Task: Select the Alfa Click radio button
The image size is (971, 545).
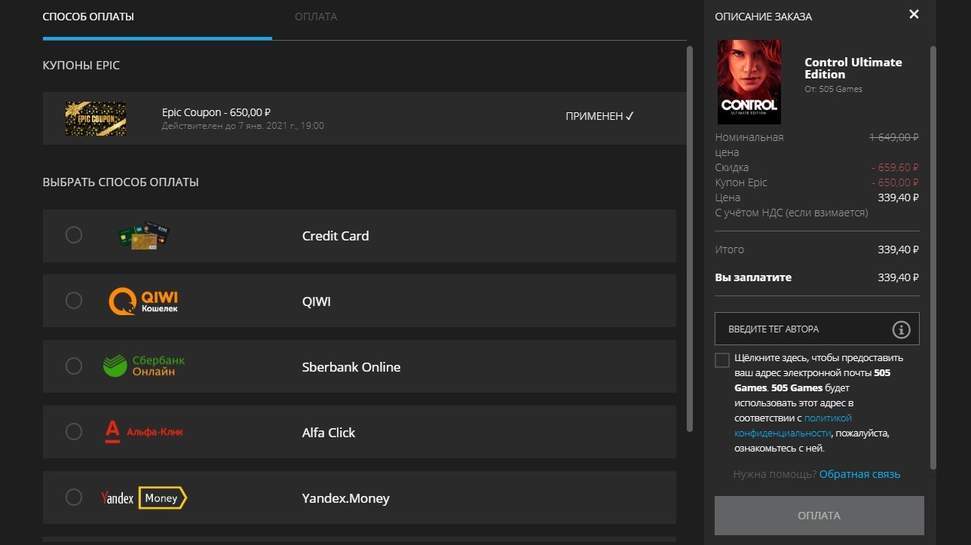Action: pos(74,432)
